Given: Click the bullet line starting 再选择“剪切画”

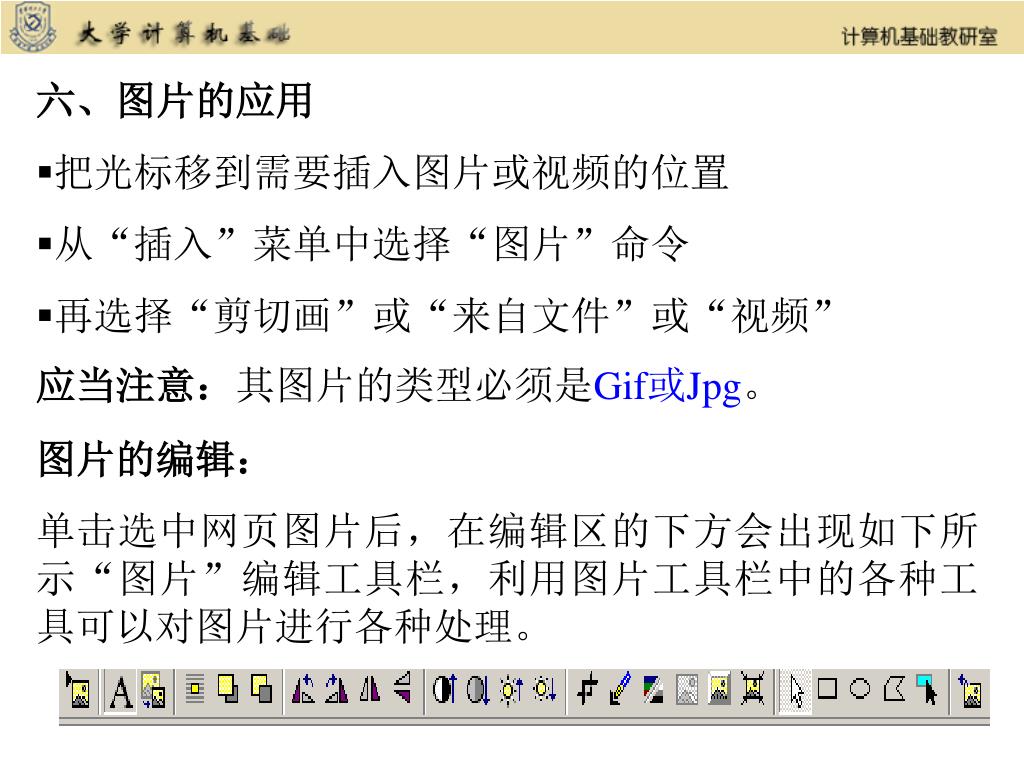Looking at the screenshot, I should click(435, 315).
